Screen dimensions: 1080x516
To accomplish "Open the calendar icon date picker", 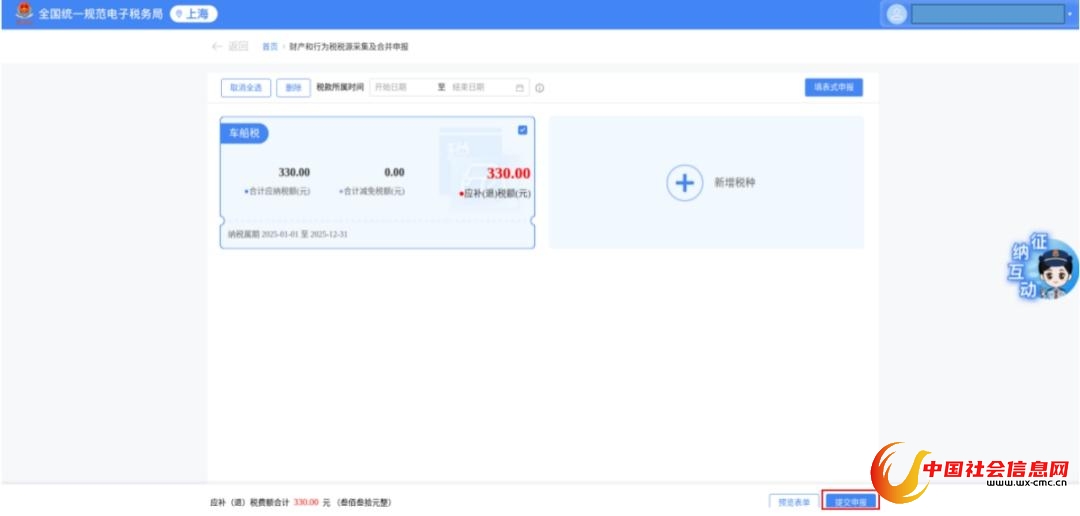I will click(520, 88).
